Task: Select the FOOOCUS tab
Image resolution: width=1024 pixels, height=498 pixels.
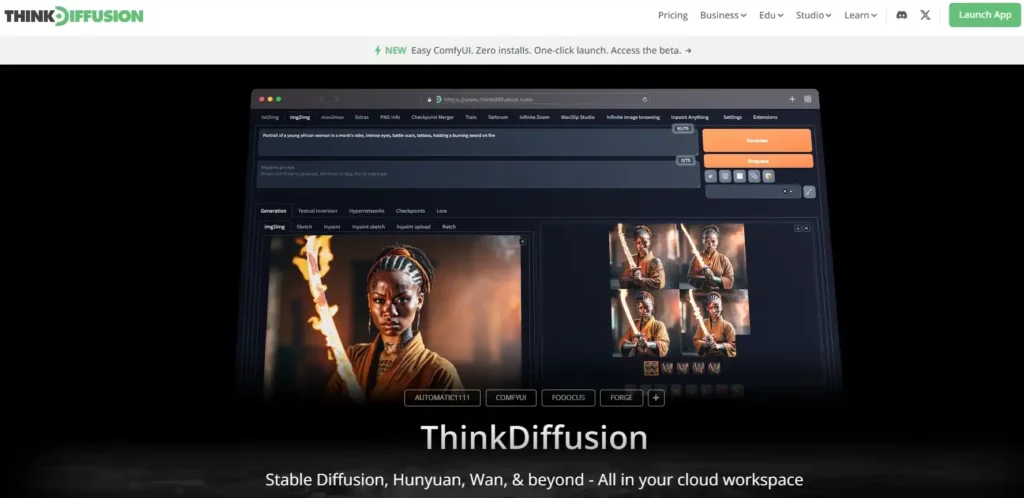Action: (567, 398)
